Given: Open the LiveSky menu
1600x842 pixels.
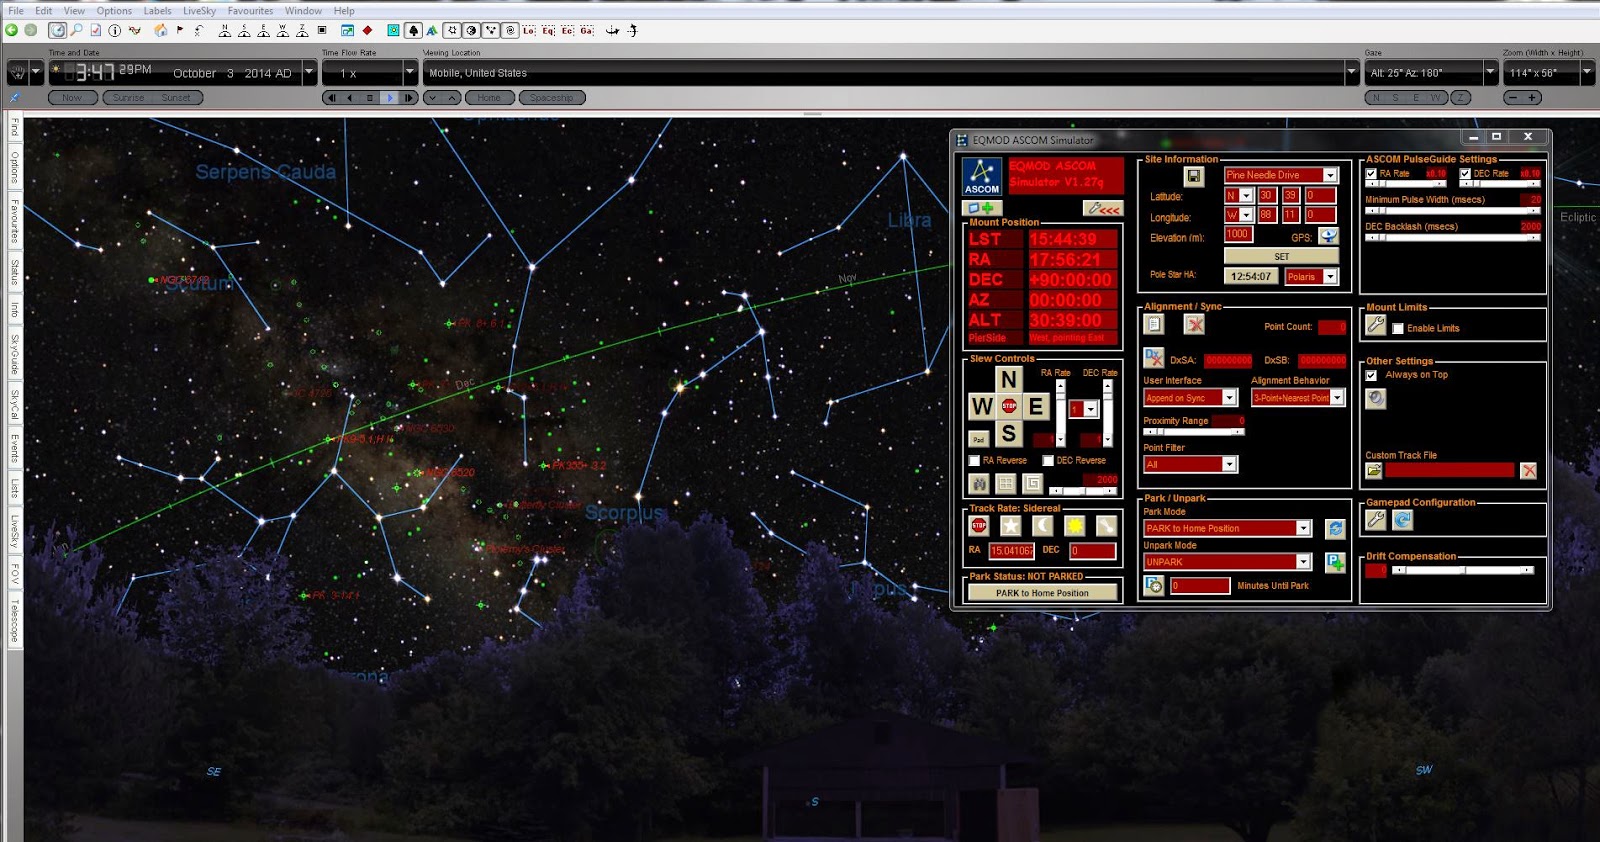Looking at the screenshot, I should tap(199, 11).
